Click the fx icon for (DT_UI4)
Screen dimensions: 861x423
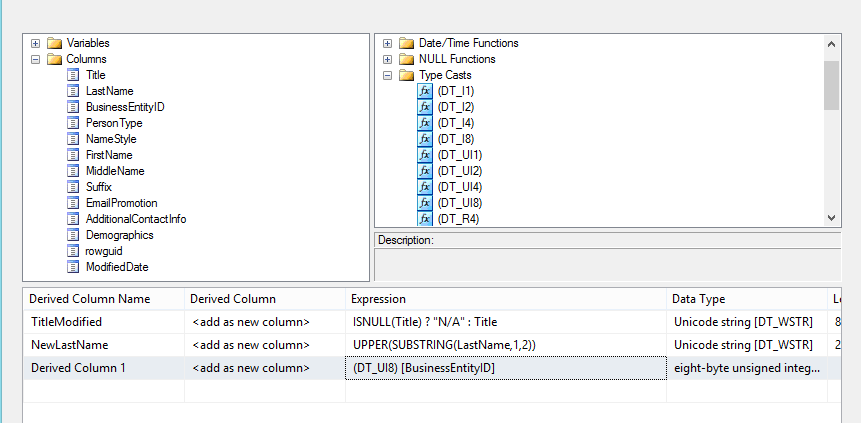click(x=425, y=187)
